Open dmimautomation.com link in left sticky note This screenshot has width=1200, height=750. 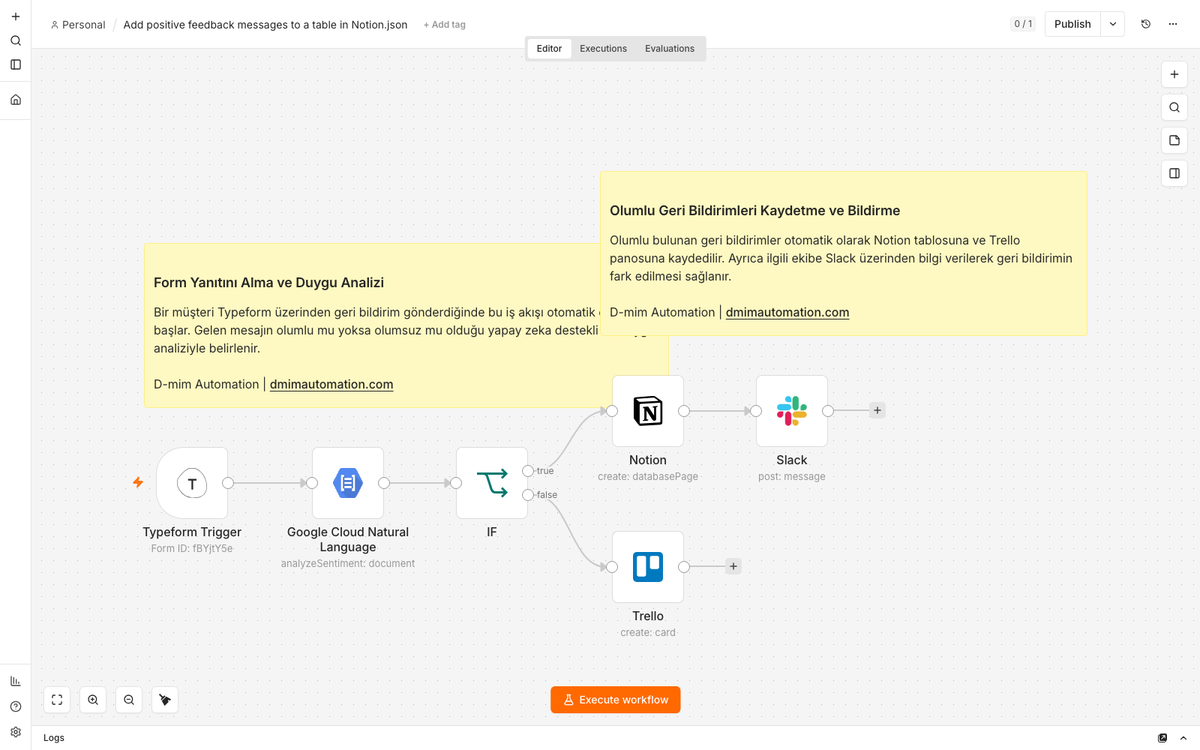[x=331, y=384]
